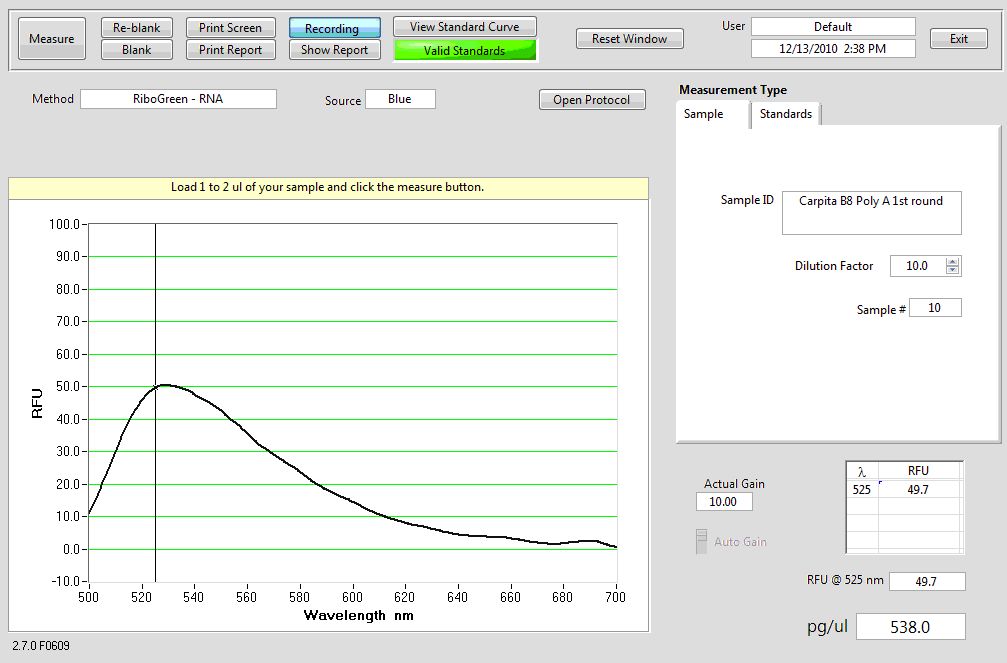Open Show Report
The height and width of the screenshot is (663, 1007).
335,50
